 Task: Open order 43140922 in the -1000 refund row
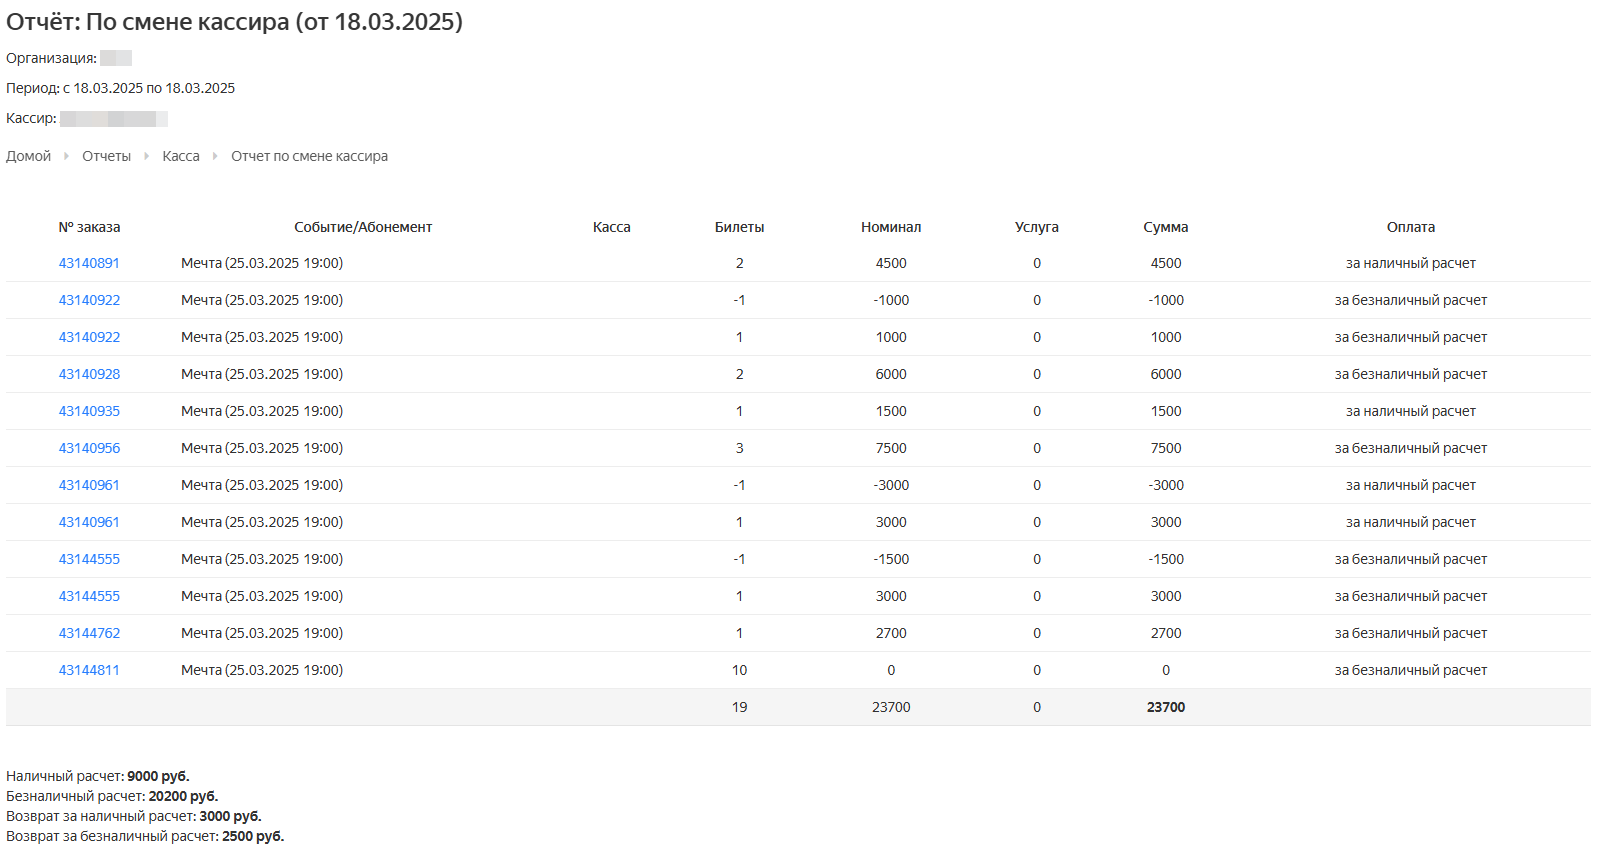click(89, 300)
